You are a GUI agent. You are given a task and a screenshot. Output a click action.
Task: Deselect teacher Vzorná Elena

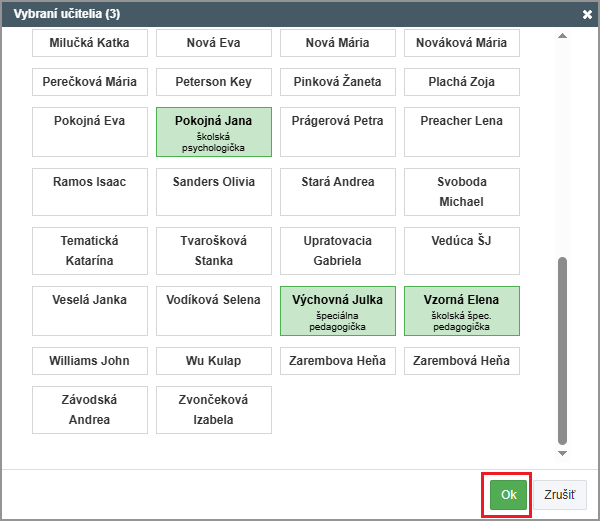tap(461, 310)
